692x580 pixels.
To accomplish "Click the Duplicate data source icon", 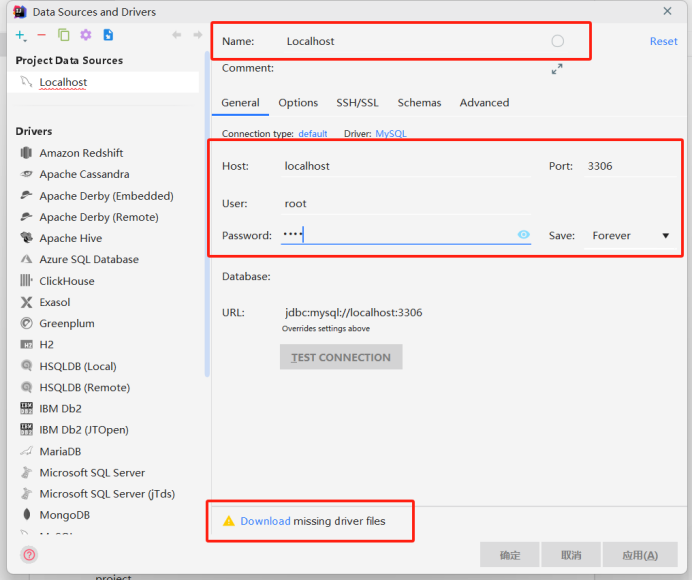I will [64, 35].
